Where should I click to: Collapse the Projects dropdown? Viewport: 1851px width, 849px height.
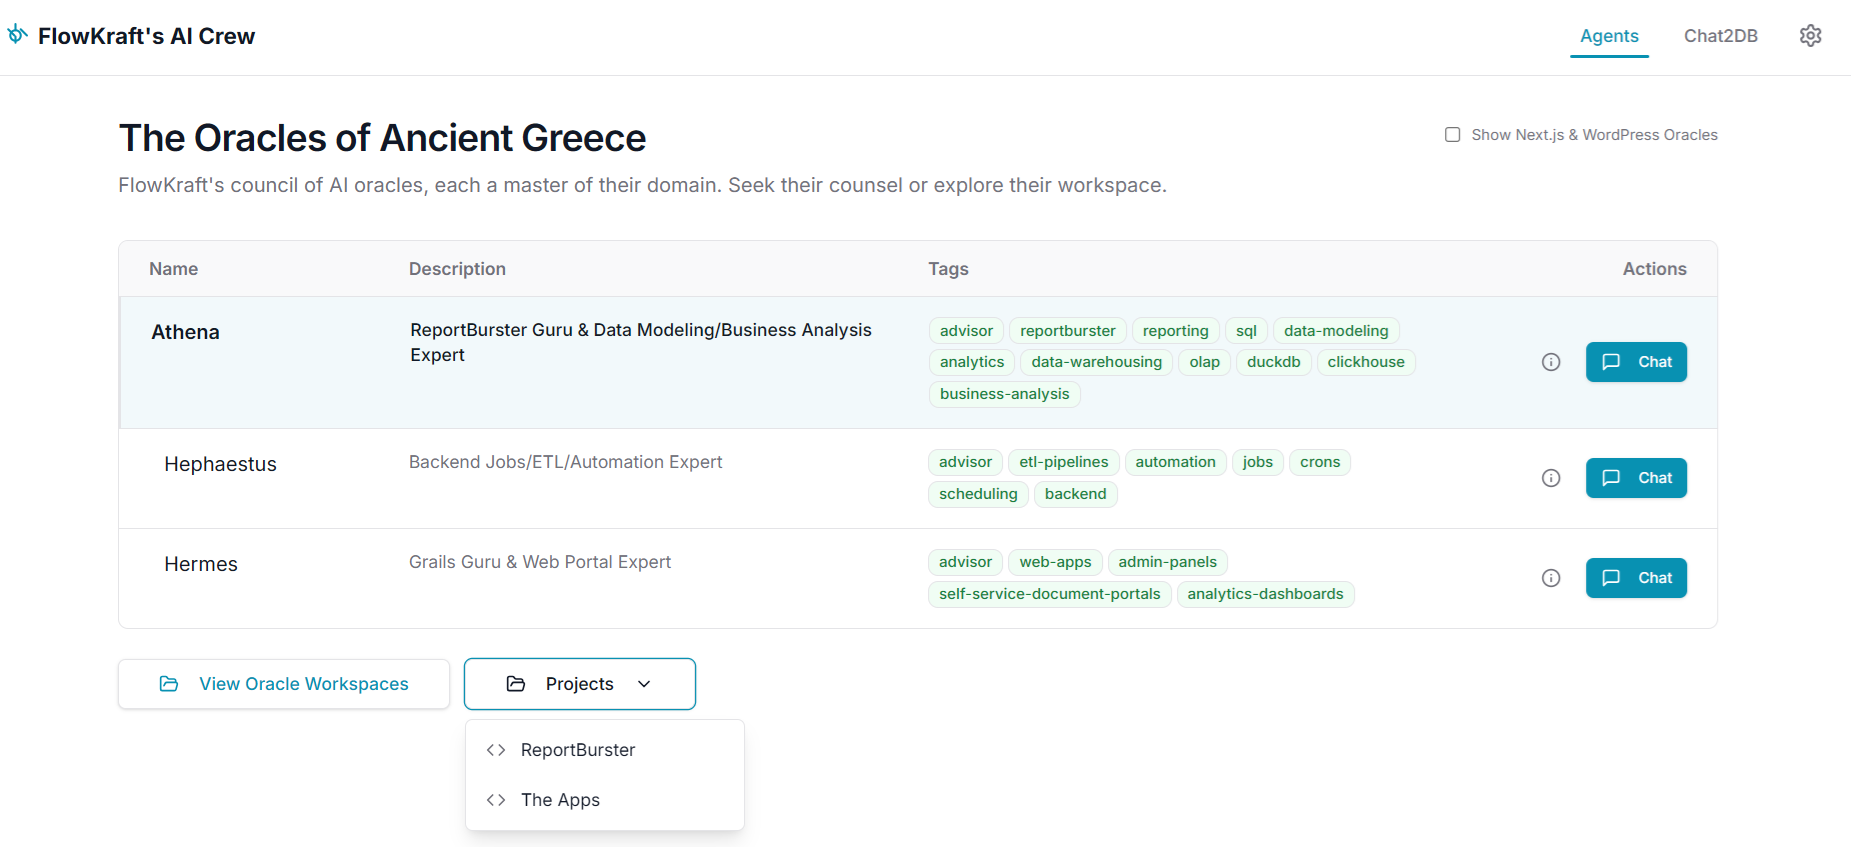pos(579,684)
